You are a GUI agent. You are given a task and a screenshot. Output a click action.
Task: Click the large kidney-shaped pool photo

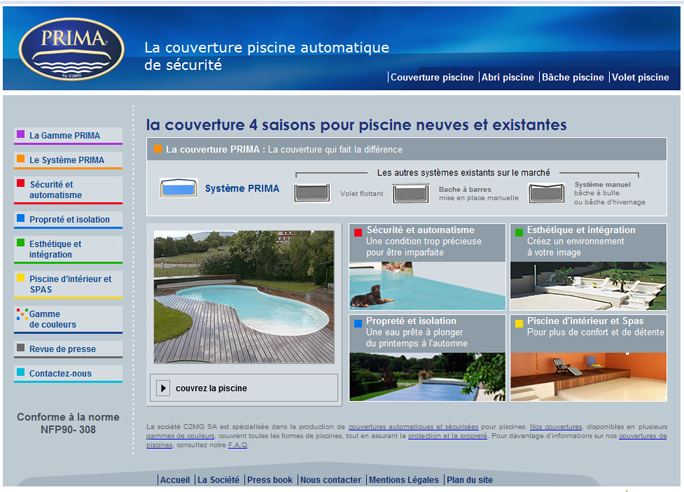pos(244,297)
